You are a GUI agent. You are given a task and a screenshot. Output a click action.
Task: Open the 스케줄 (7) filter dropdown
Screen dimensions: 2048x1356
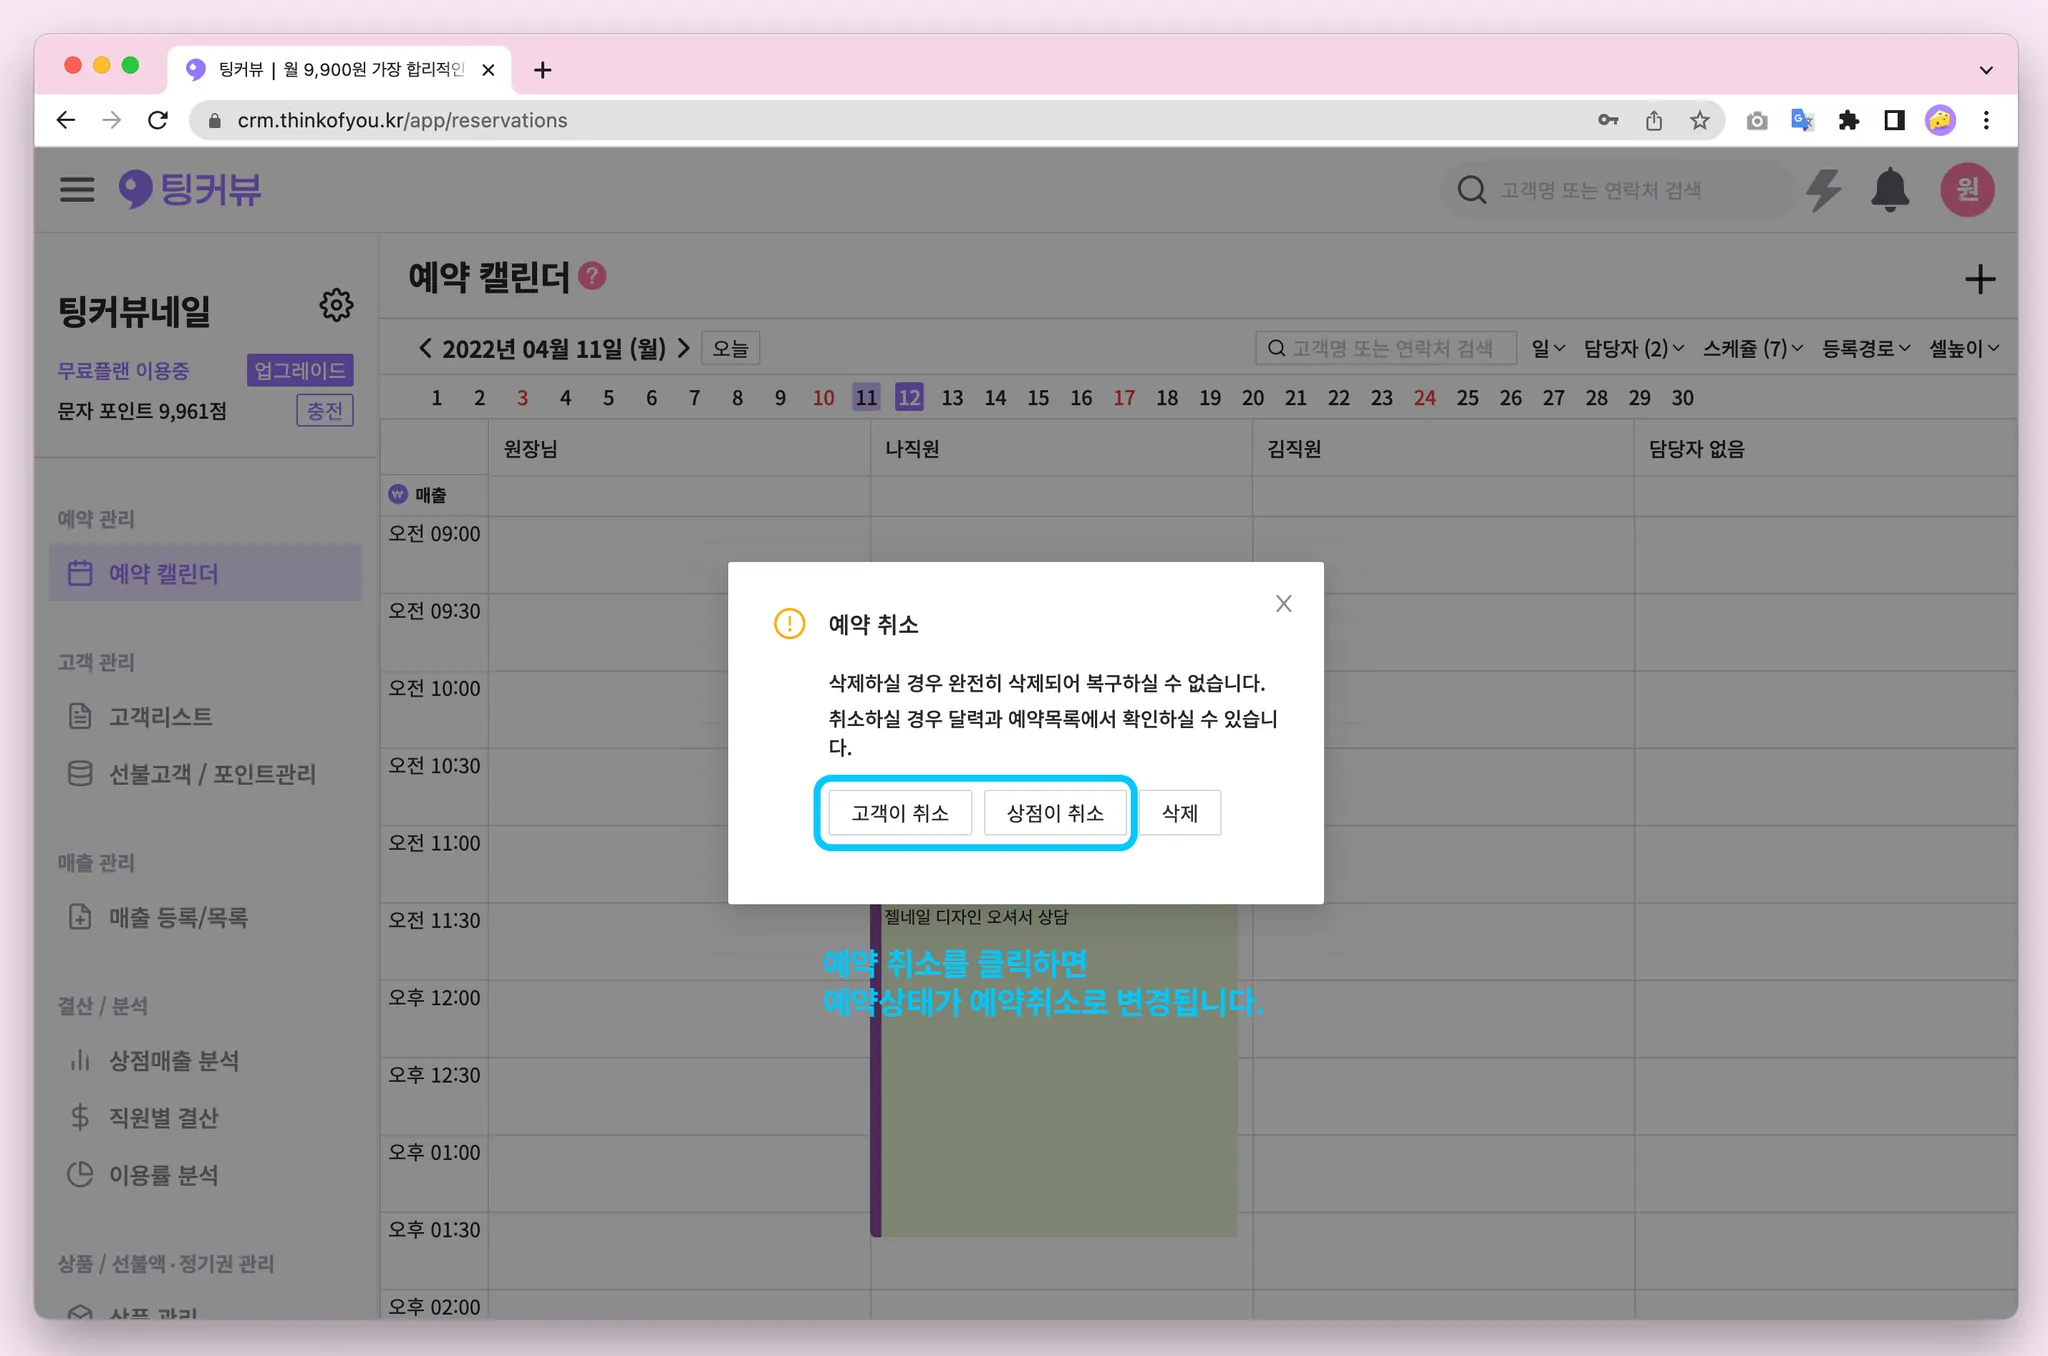tap(1752, 348)
